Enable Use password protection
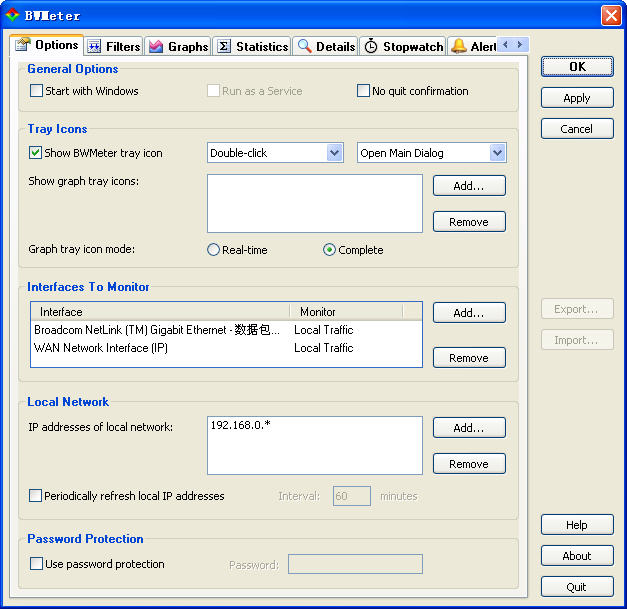Viewport: 627px width, 609px height. coord(37,564)
